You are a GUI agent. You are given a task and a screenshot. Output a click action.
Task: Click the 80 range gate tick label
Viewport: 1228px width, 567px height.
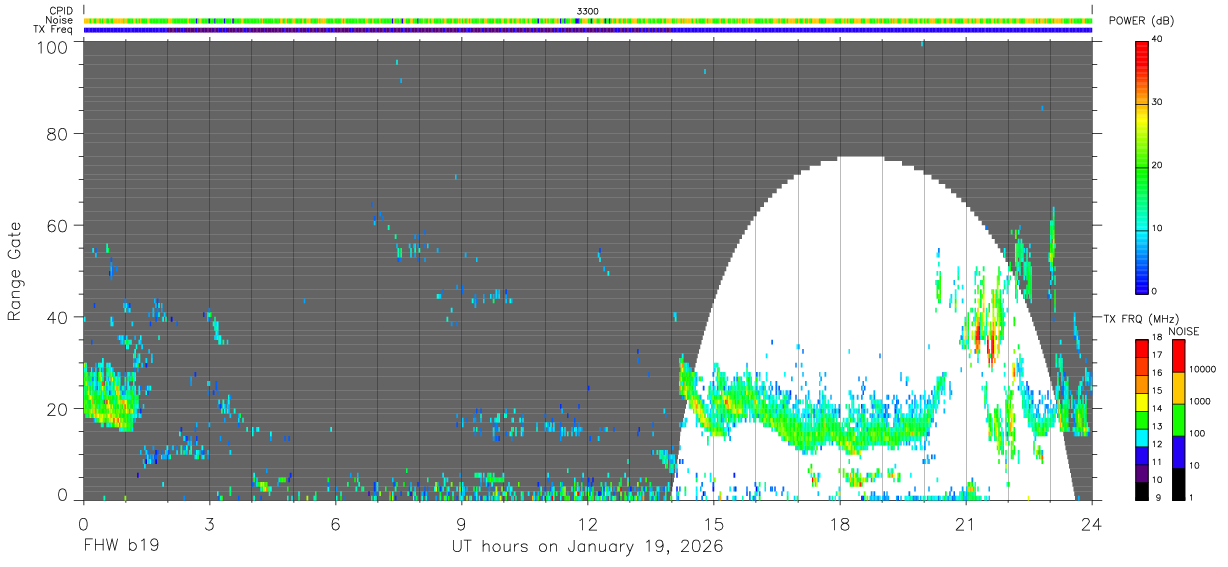coord(59,134)
